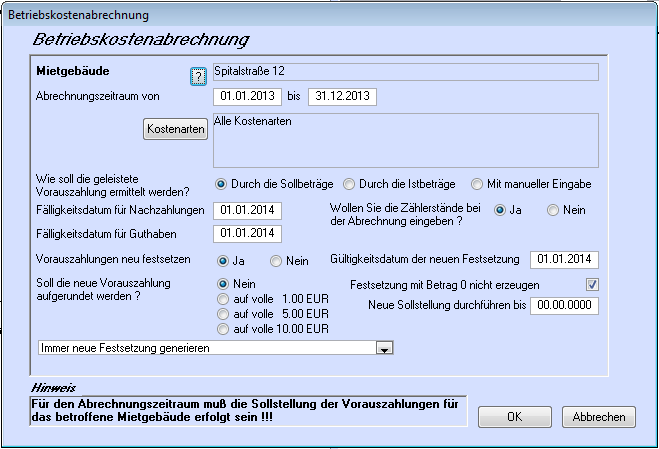Image resolution: width=659 pixels, height=449 pixels.
Task: Click the question mark lookup button for Mietgebäude
Action: point(198,77)
